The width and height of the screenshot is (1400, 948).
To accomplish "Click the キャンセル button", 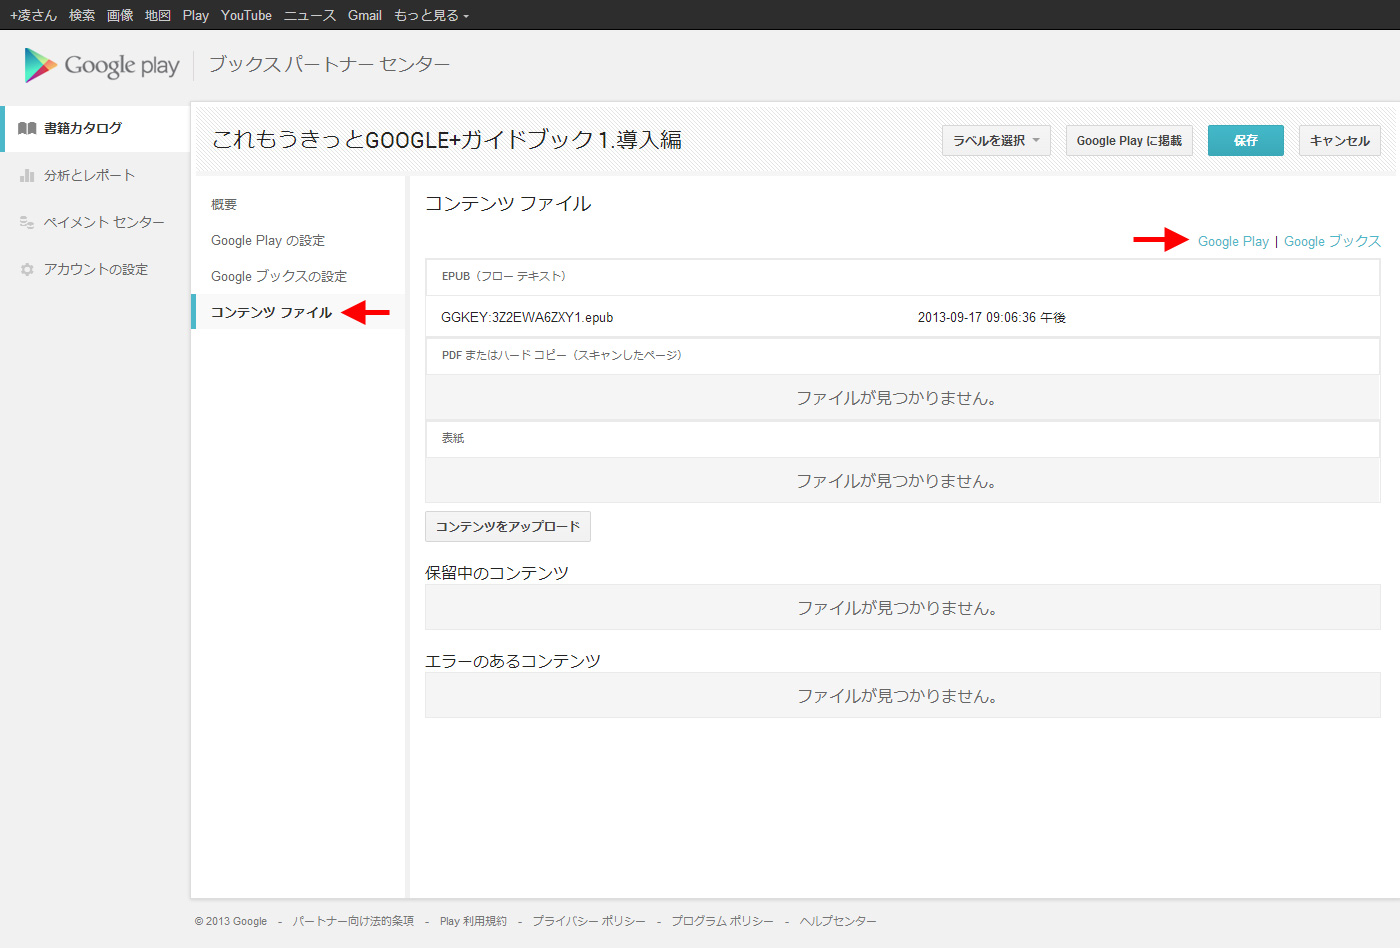I will click(1340, 141).
